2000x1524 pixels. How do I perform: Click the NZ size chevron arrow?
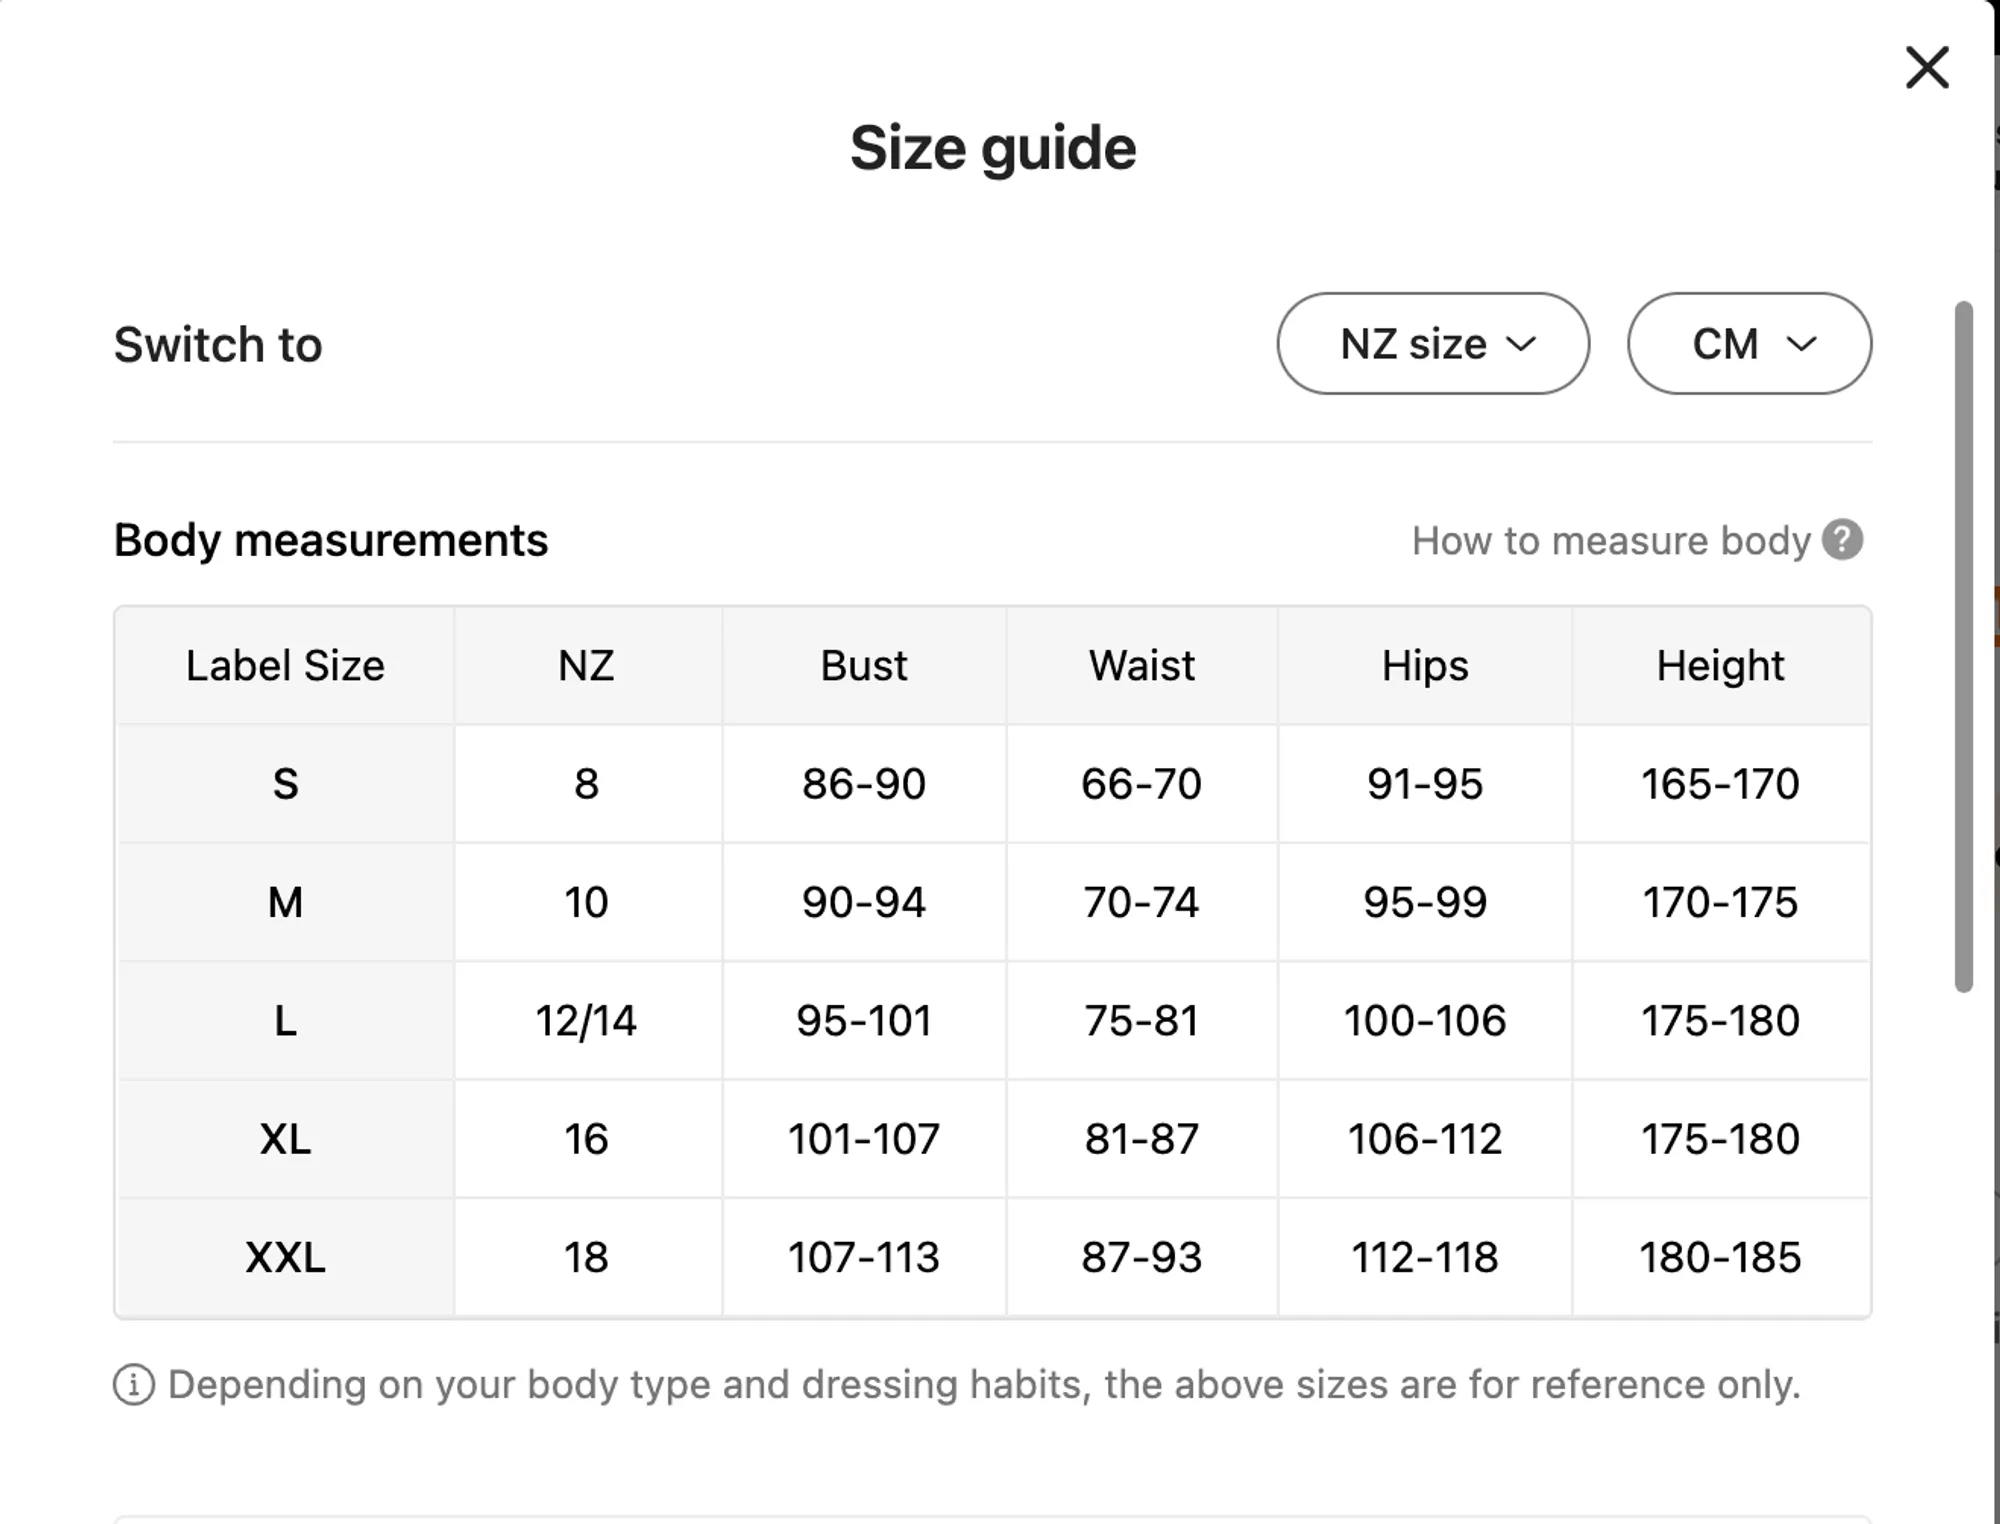click(1521, 345)
